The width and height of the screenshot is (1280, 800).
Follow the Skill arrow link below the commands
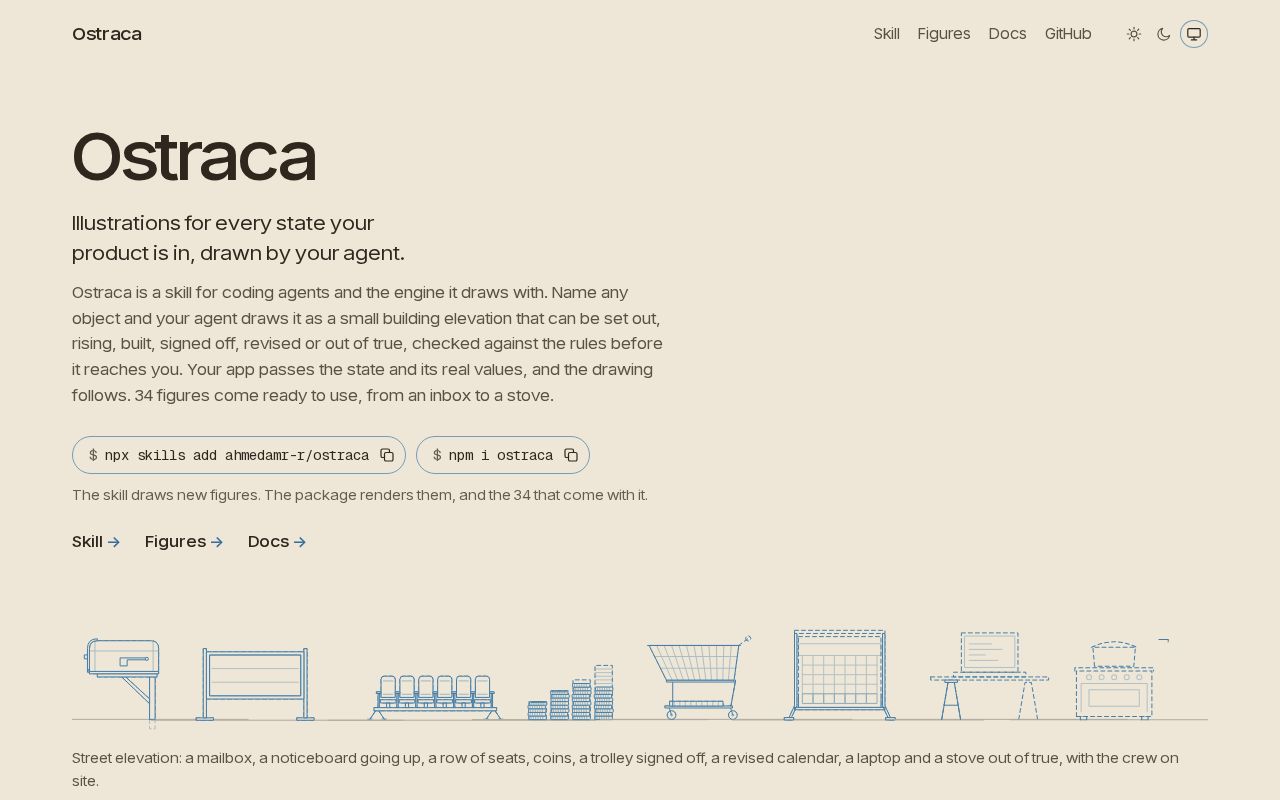pyautogui.click(x=96, y=542)
